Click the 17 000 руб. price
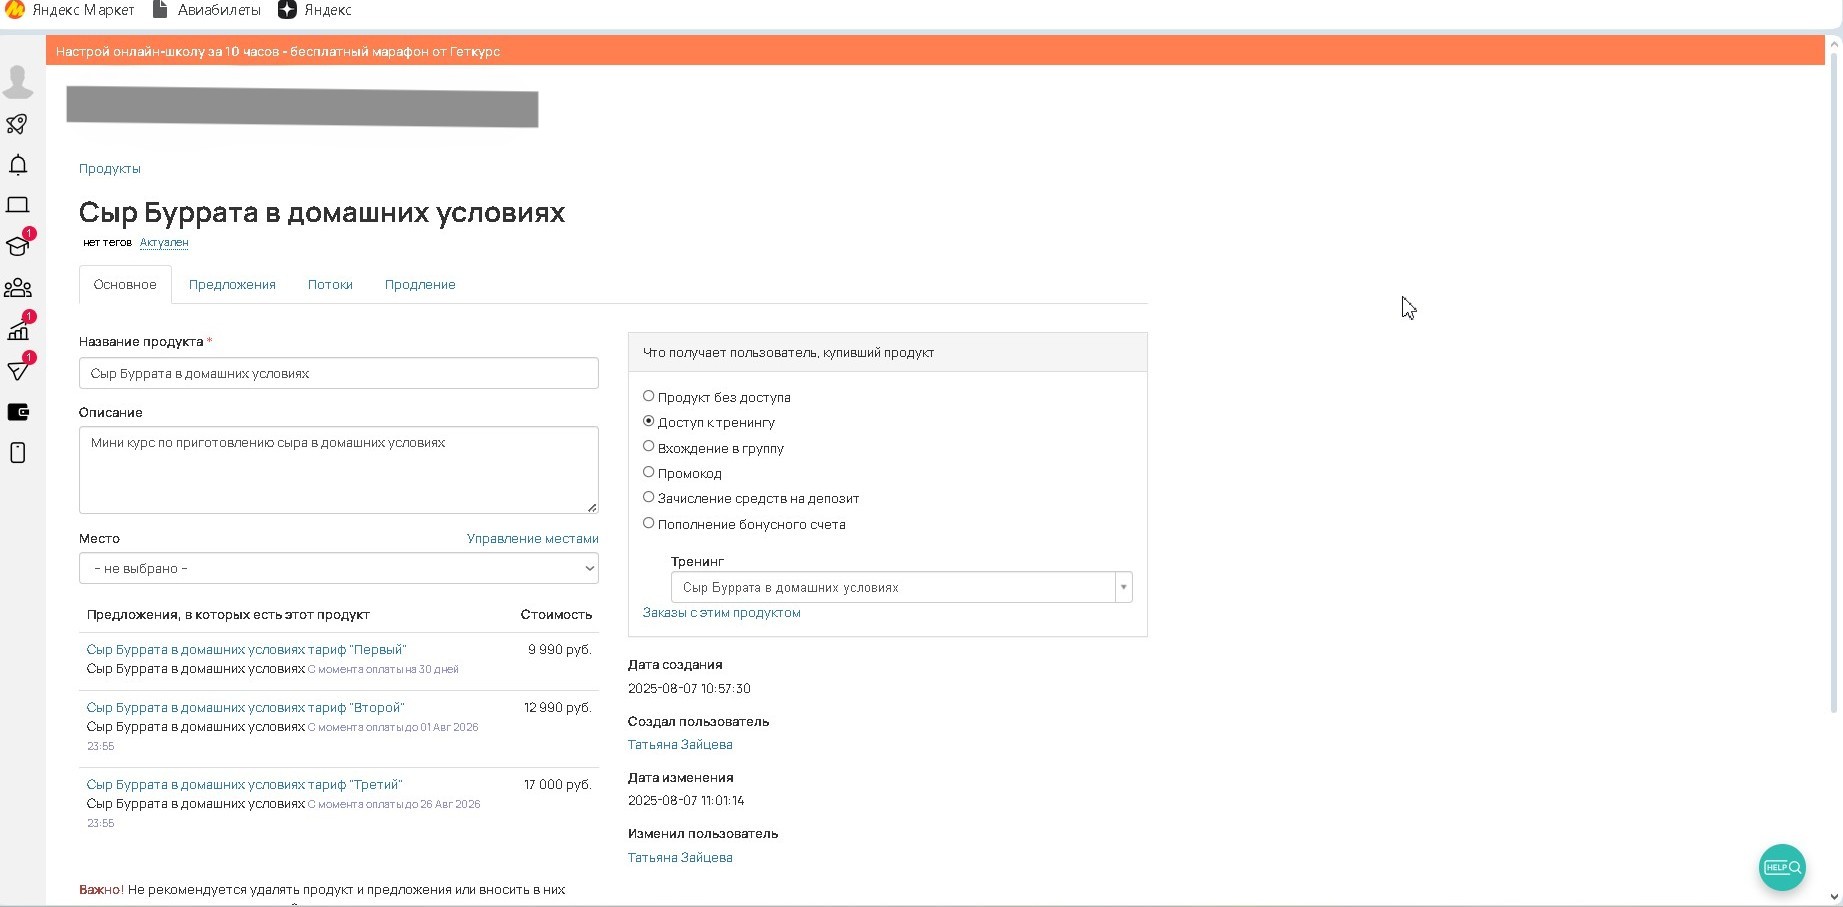 (558, 784)
